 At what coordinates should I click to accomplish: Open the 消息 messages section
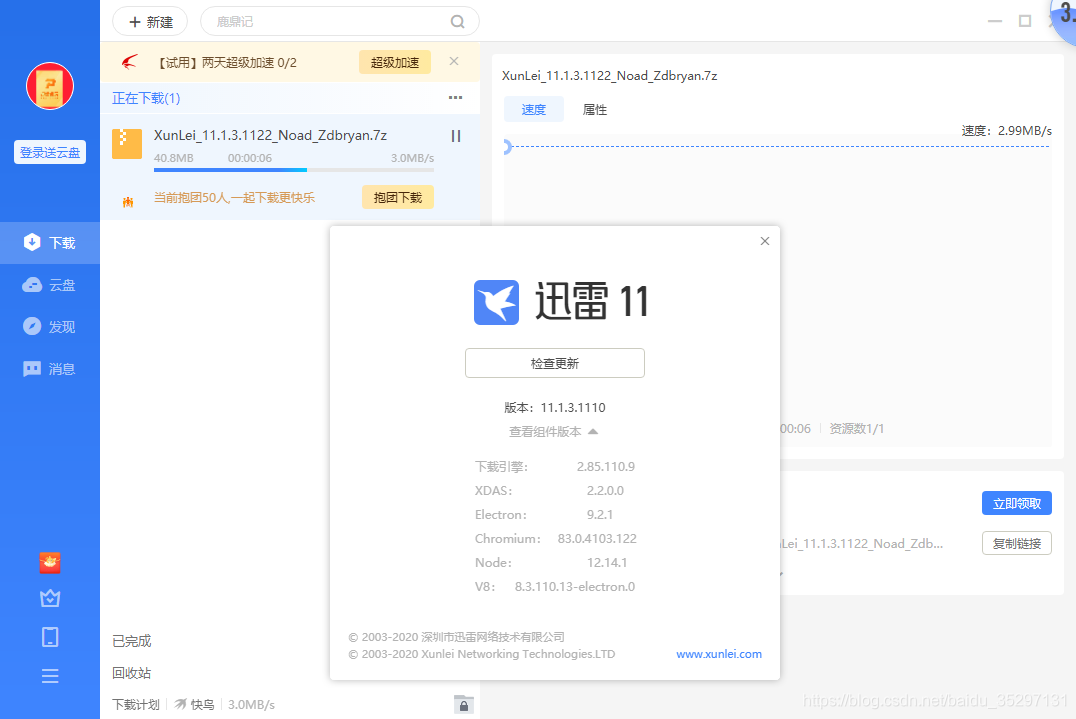[49, 368]
